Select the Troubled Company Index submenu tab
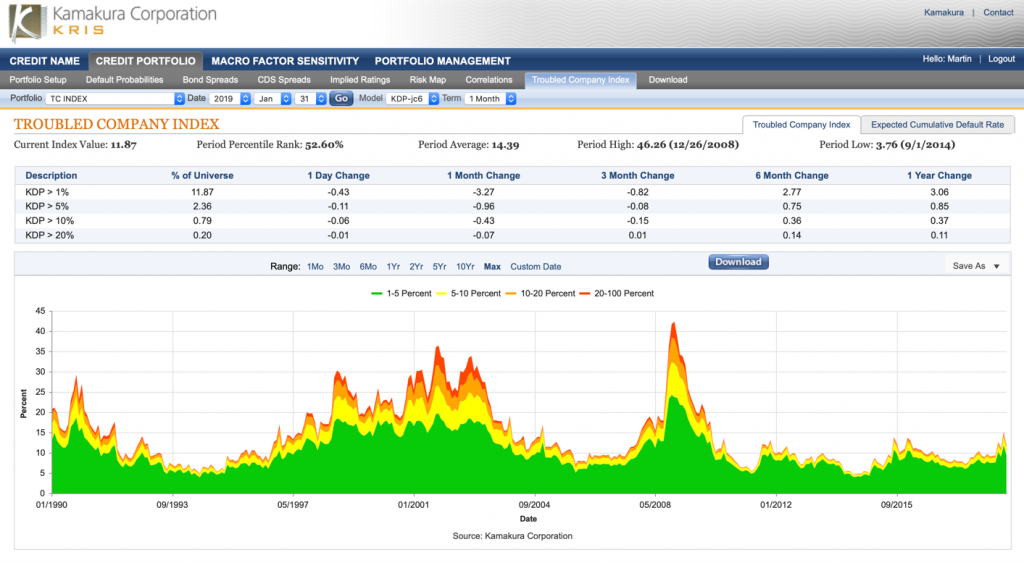The height and width of the screenshot is (563, 1024). point(580,80)
